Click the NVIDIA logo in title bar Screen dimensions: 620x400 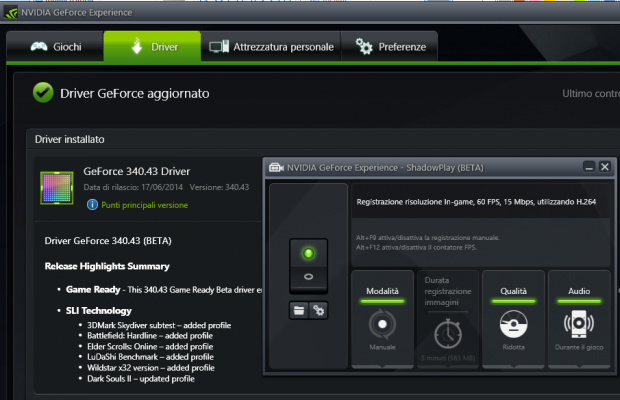(11, 13)
